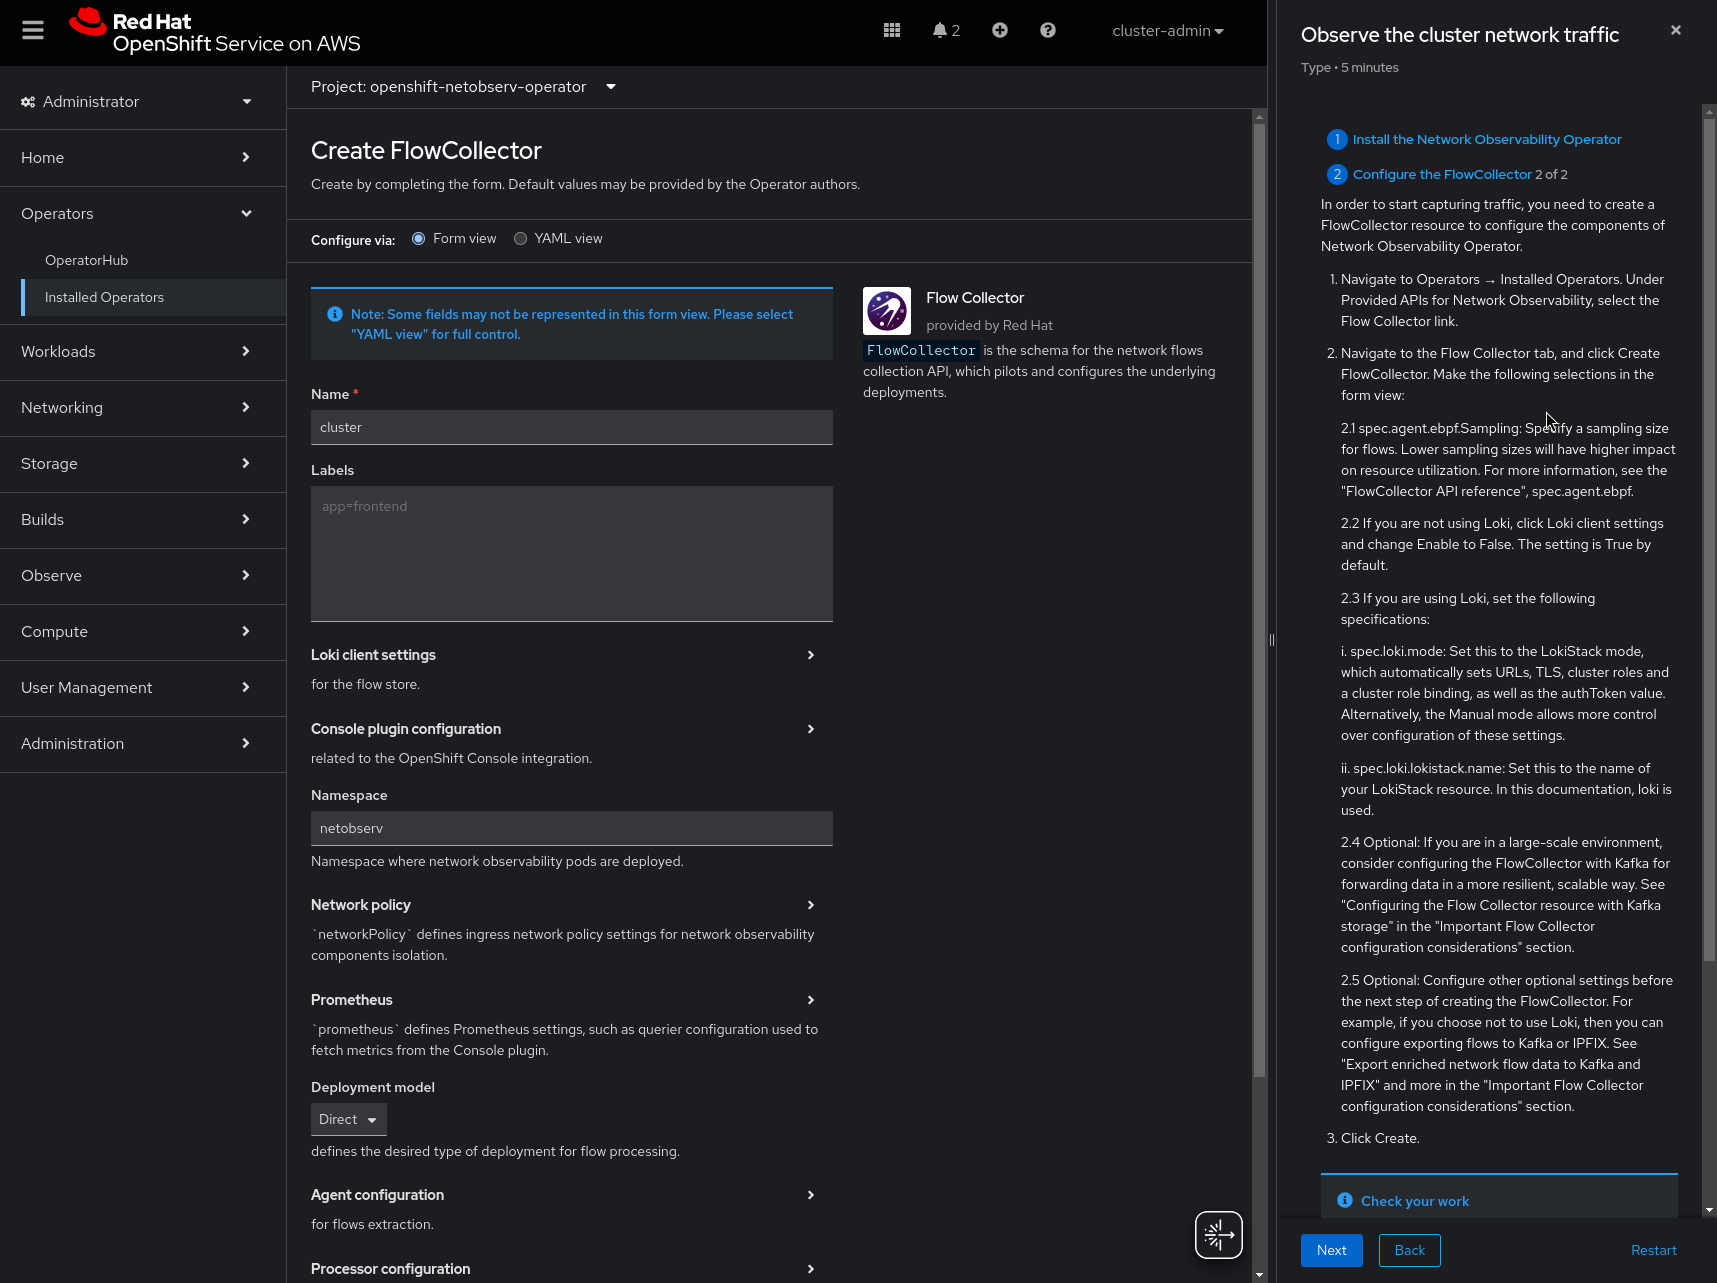Select the YAML view radio button
The height and width of the screenshot is (1283, 1717).
520,239
